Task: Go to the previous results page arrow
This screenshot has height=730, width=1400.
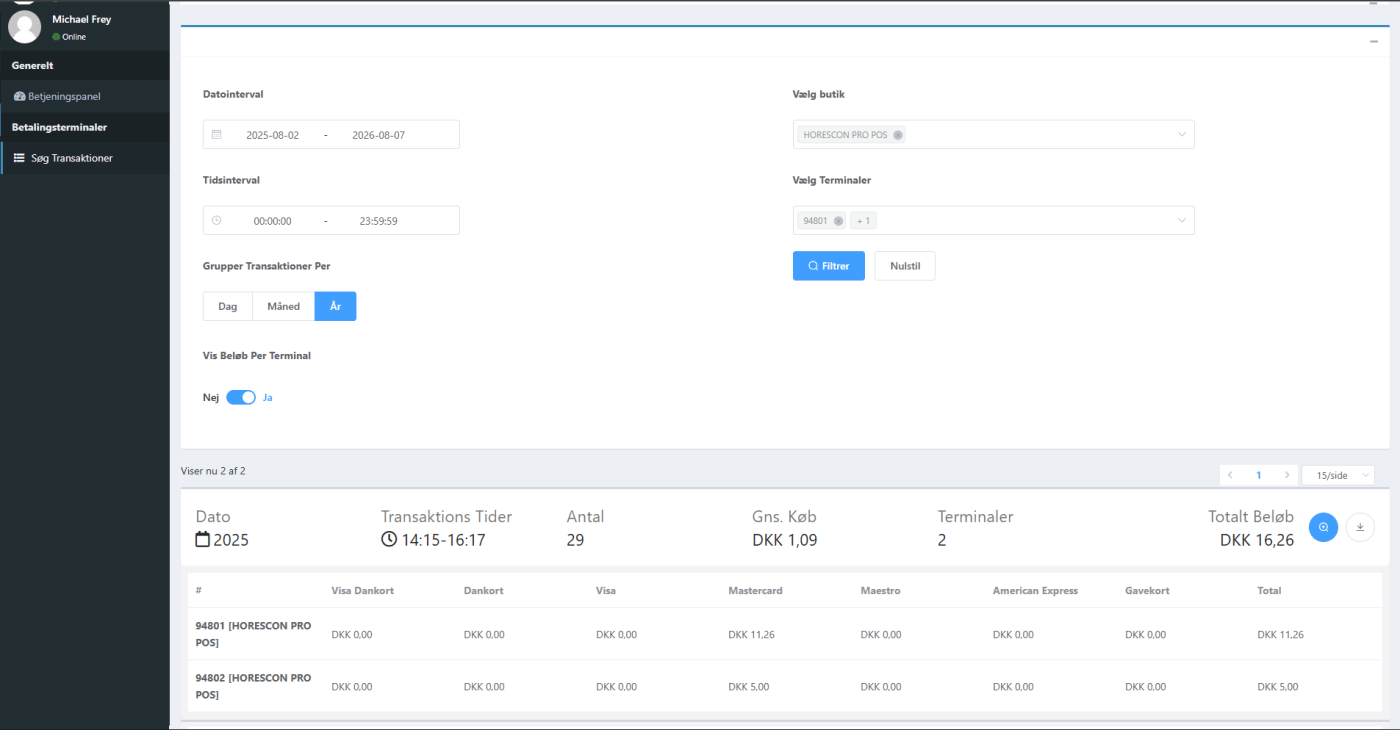Action: (1230, 475)
